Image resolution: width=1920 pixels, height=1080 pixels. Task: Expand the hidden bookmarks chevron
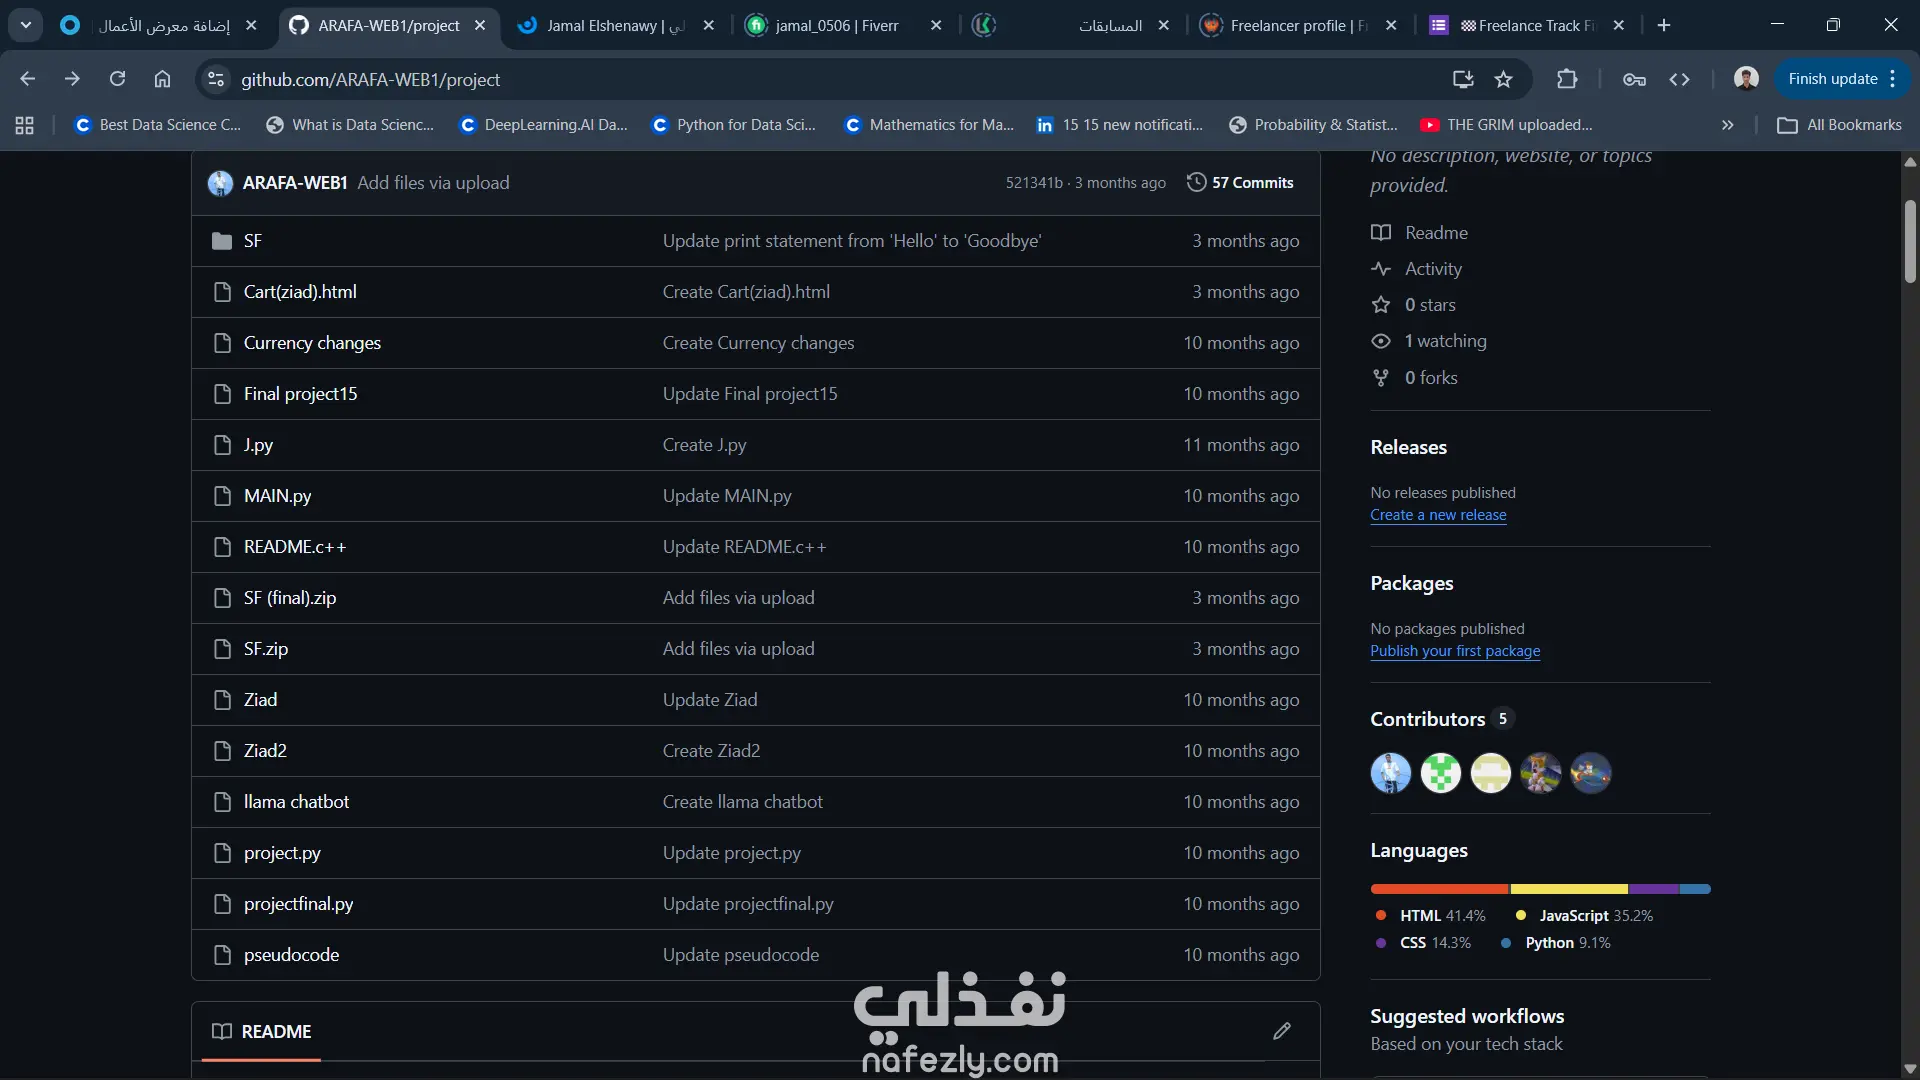tap(1727, 125)
